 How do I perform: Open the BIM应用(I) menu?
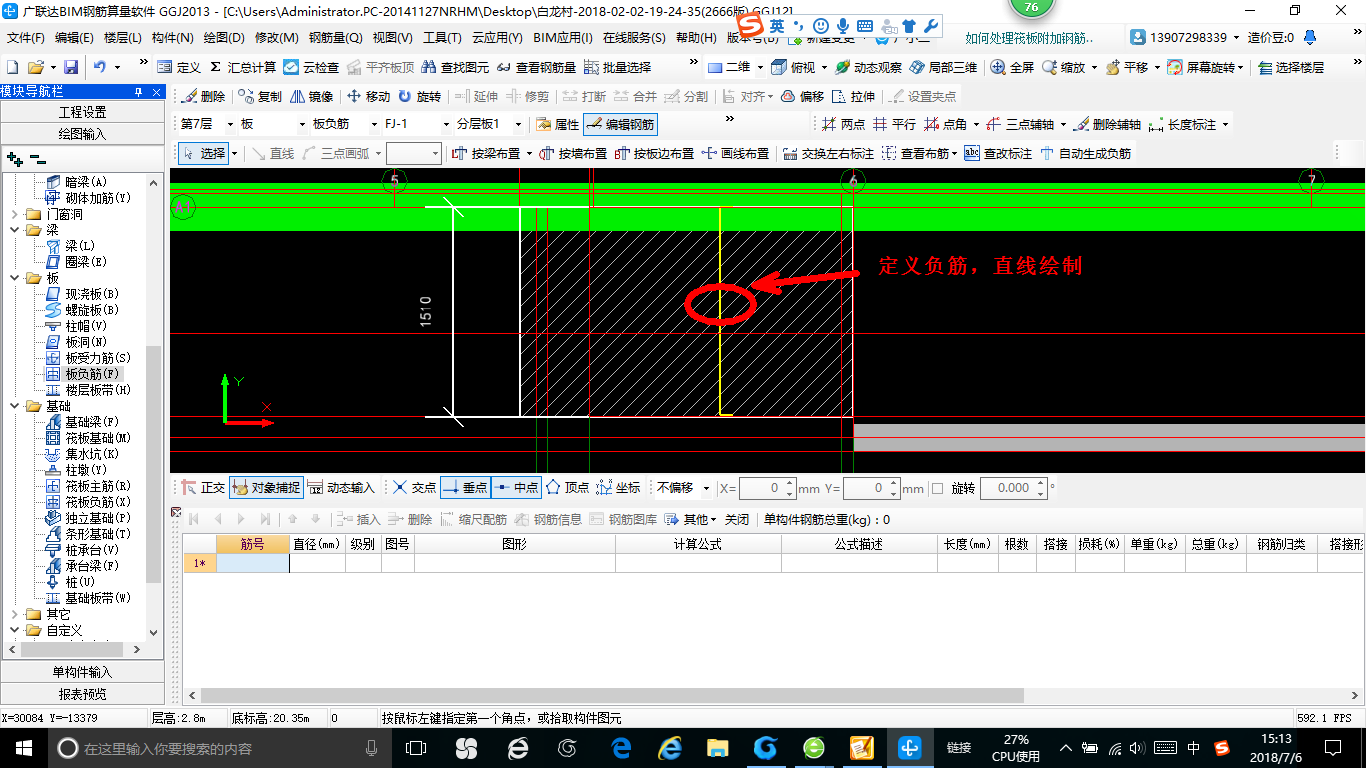[563, 38]
